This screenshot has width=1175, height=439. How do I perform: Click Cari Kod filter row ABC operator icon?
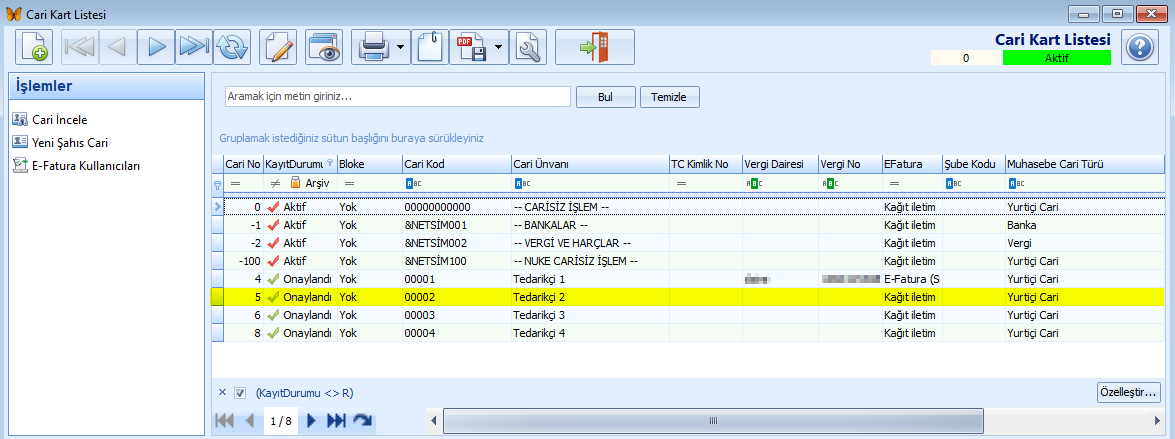click(414, 183)
